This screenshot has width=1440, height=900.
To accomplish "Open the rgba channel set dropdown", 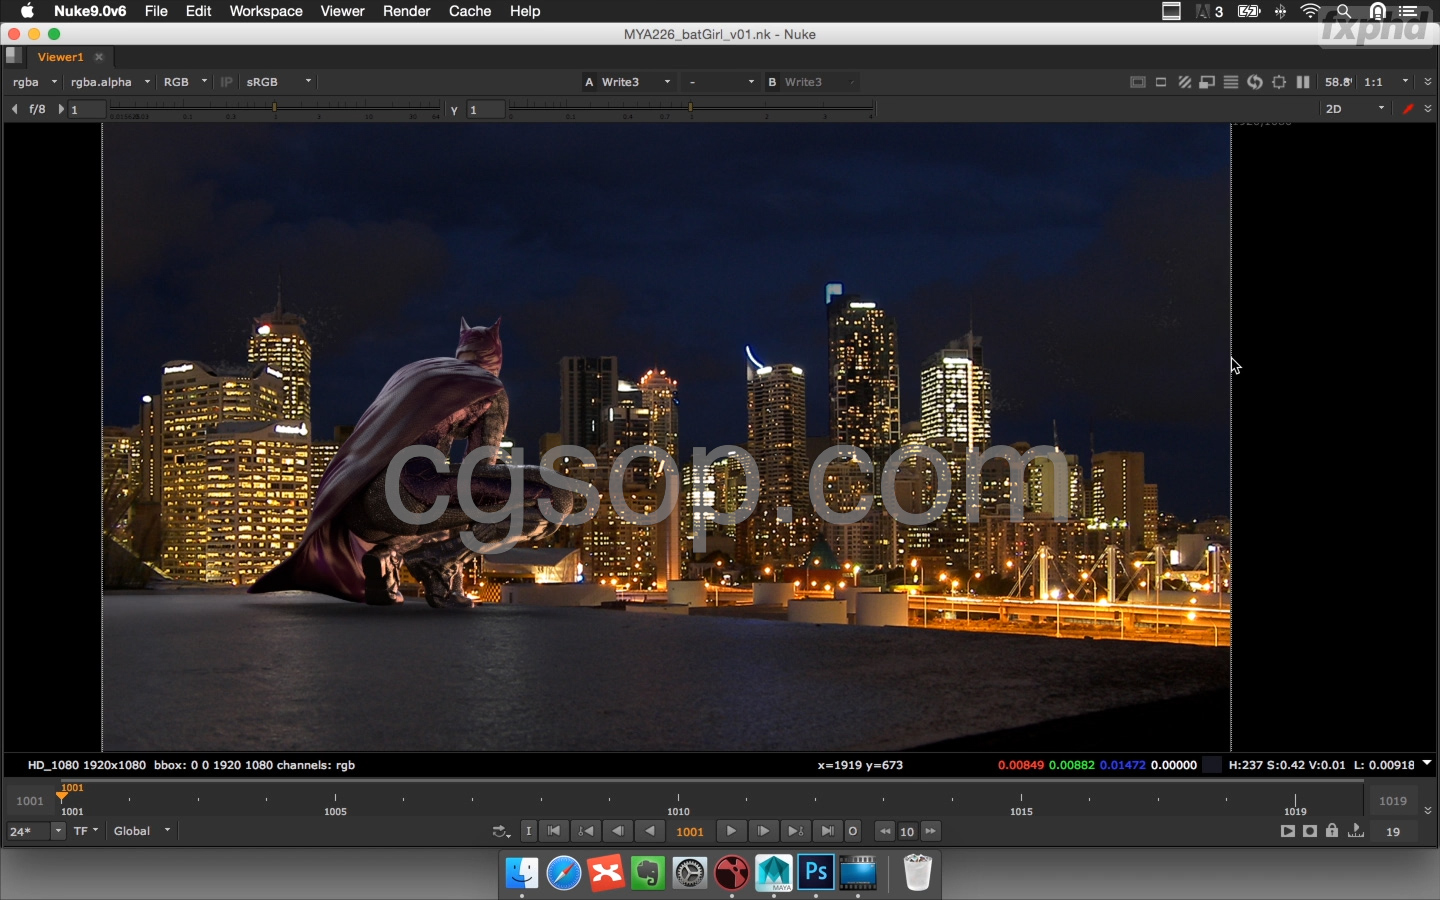I will coord(35,82).
